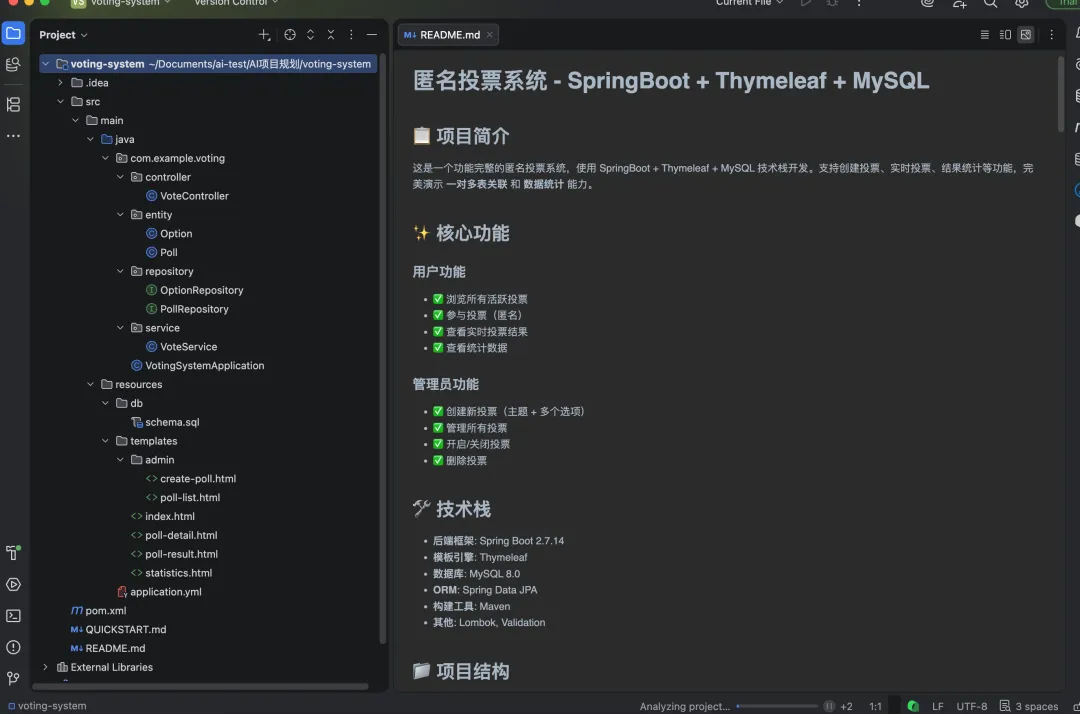
Task: Click the +2 background tasks indicator
Action: pos(847,706)
